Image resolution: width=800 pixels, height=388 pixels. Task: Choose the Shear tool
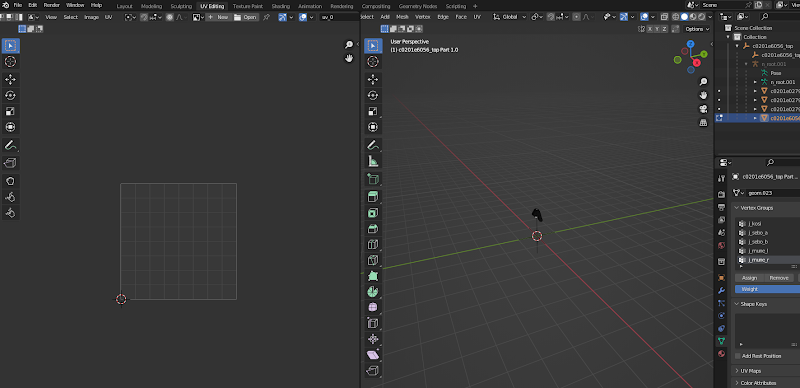(373, 355)
